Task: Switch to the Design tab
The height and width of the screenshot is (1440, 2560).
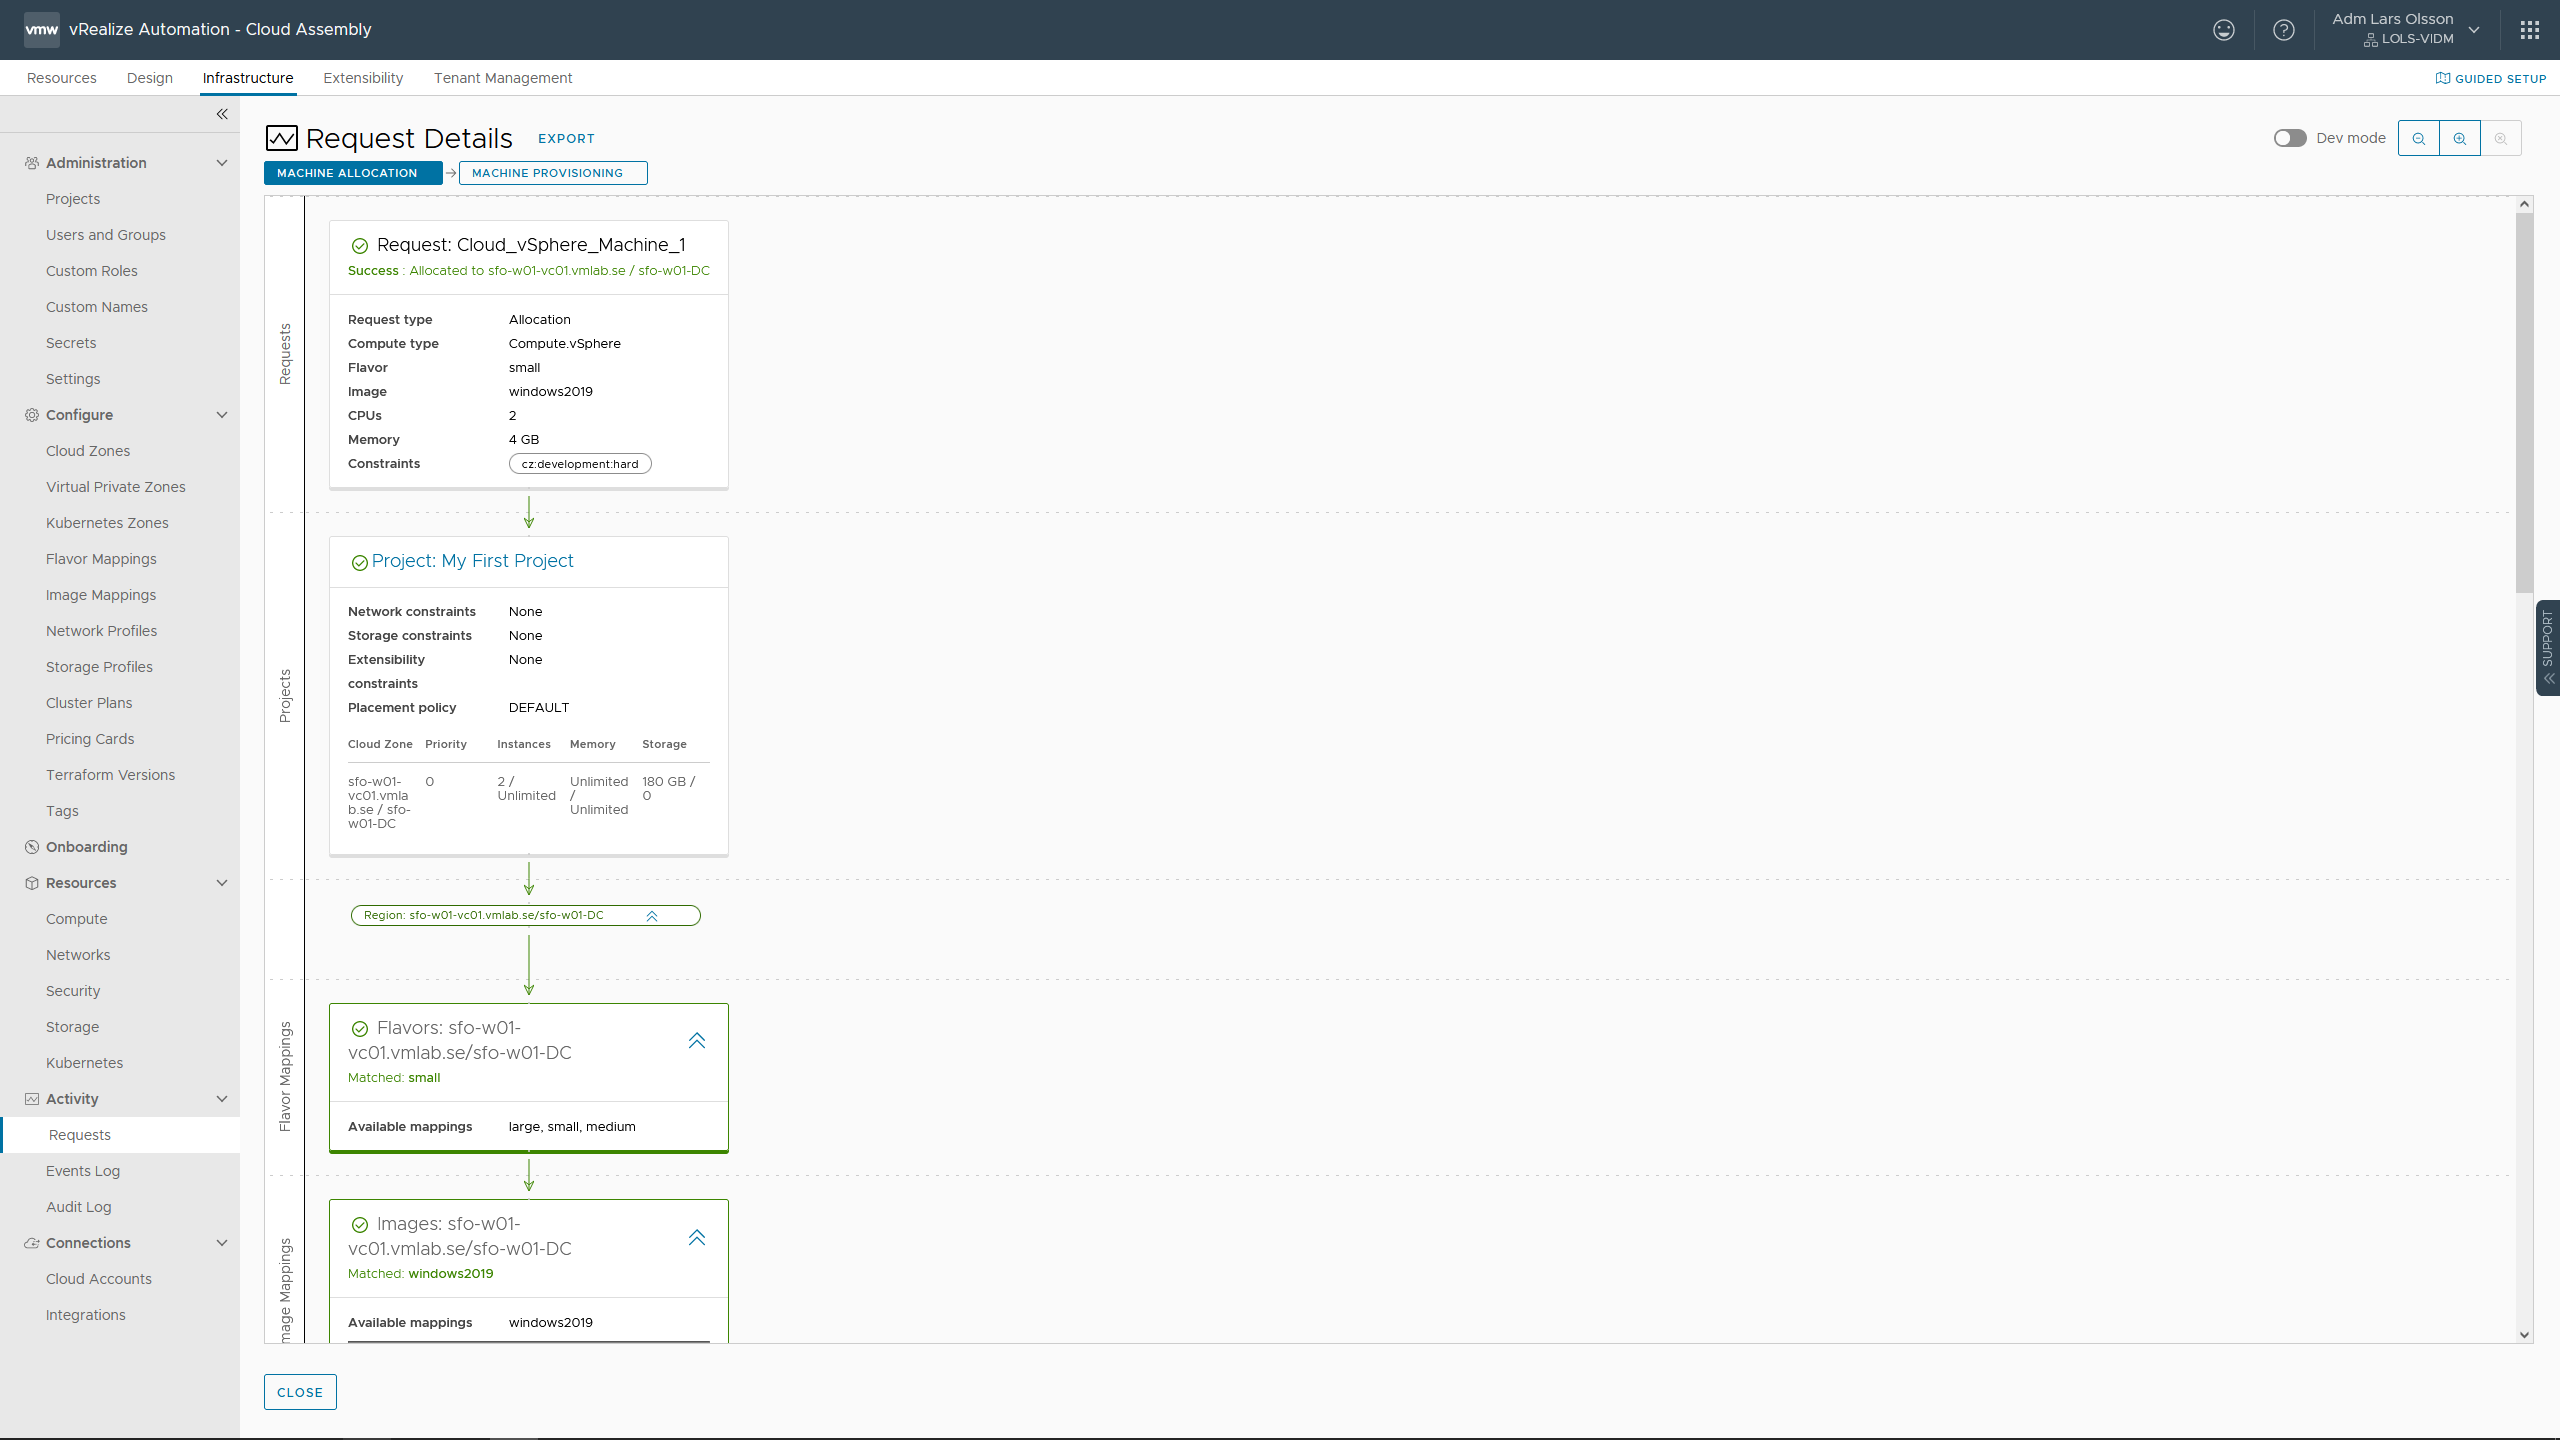Action: point(150,78)
